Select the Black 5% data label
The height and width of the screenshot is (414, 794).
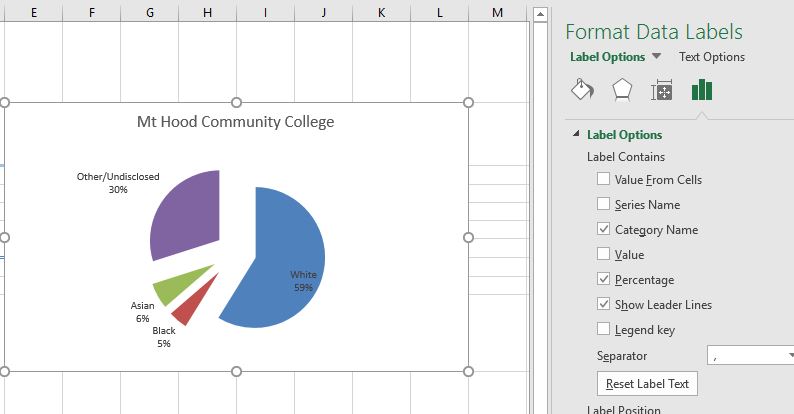(164, 337)
